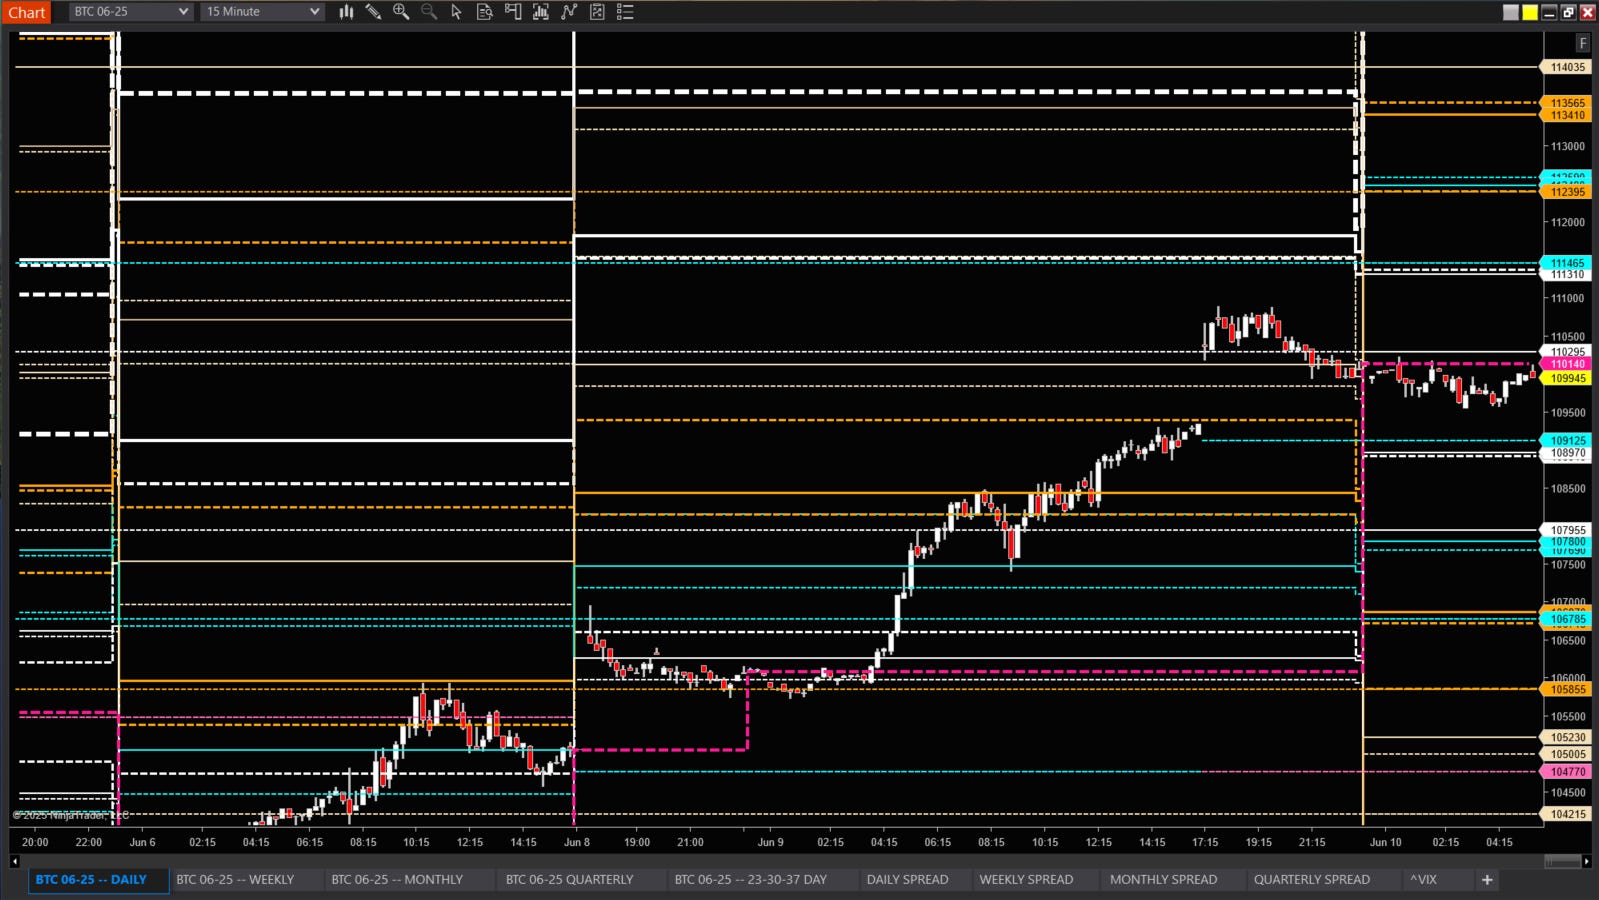Click the white 110295 price marker

[1567, 352]
